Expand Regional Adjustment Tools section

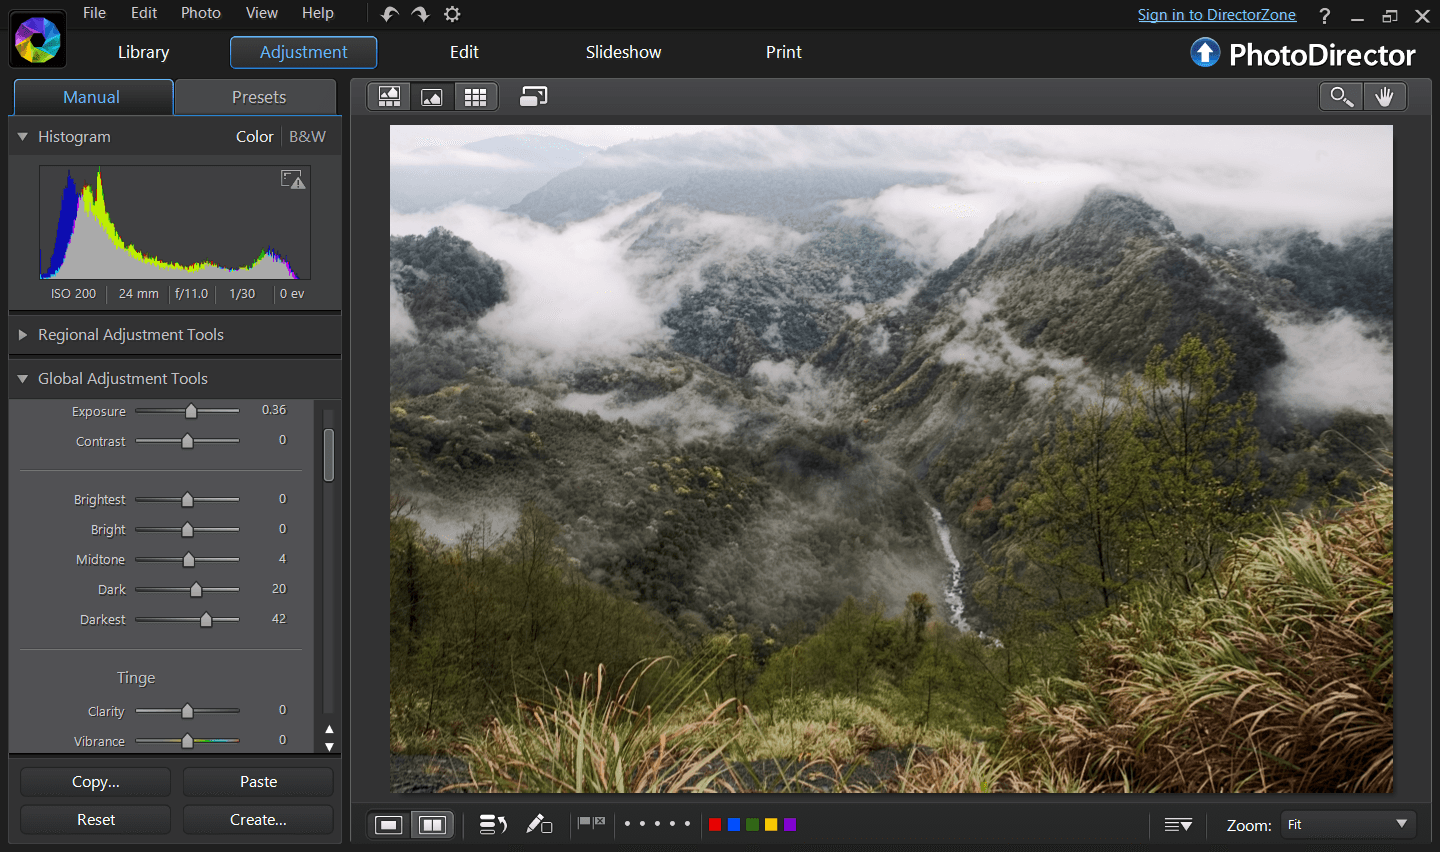coord(22,335)
